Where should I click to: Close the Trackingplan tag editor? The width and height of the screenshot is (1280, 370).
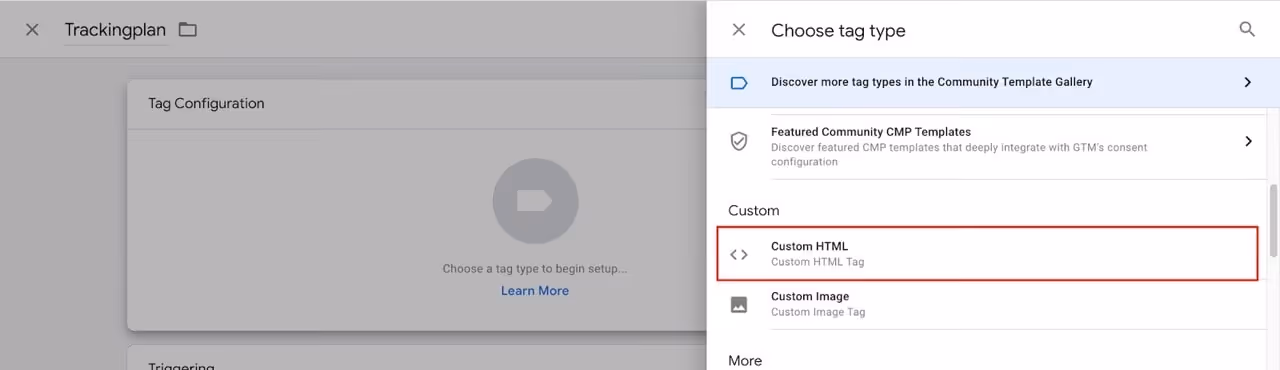coord(32,29)
